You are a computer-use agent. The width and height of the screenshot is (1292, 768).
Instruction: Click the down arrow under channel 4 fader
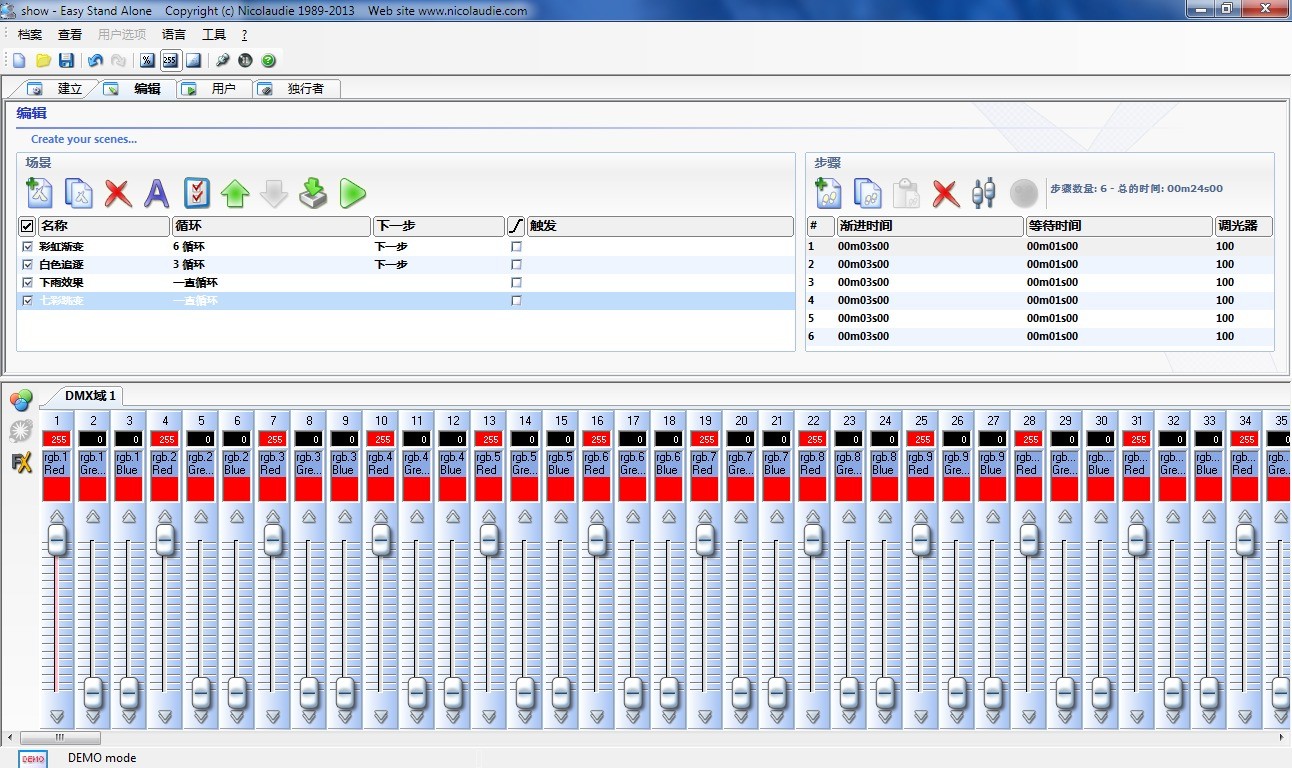165,716
